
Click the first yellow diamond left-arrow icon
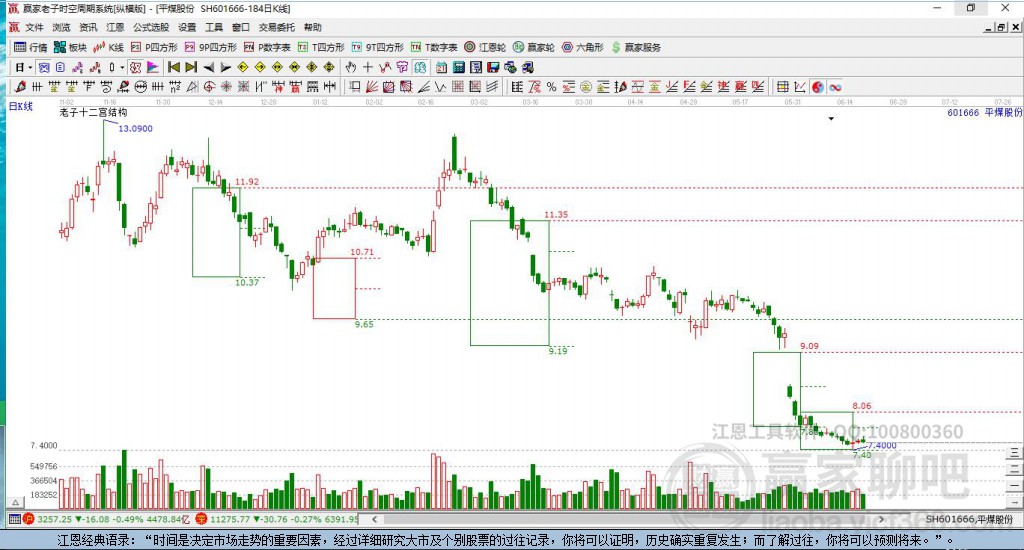point(243,67)
